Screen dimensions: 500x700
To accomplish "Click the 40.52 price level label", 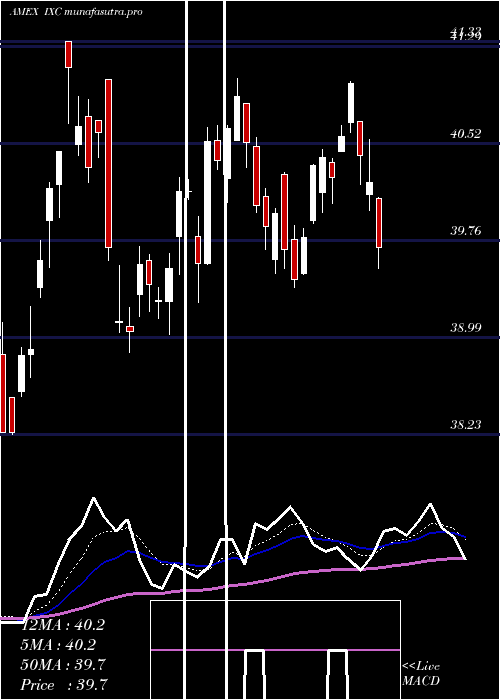I will pyautogui.click(x=466, y=133).
